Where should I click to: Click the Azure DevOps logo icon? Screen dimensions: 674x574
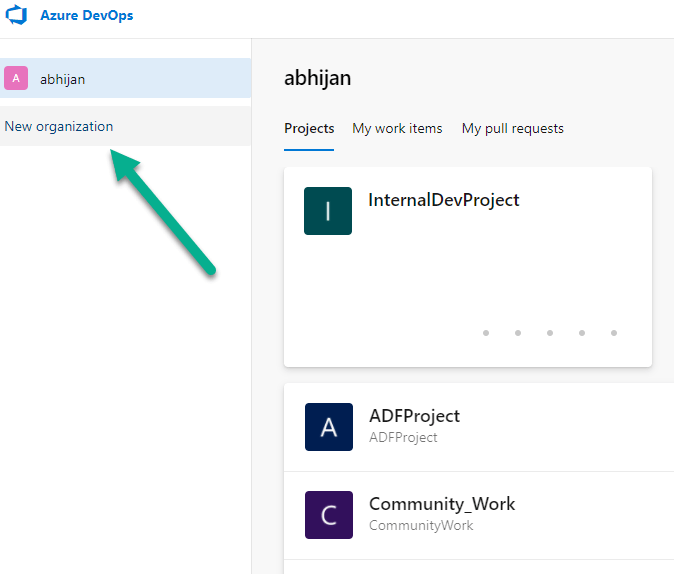[17, 16]
